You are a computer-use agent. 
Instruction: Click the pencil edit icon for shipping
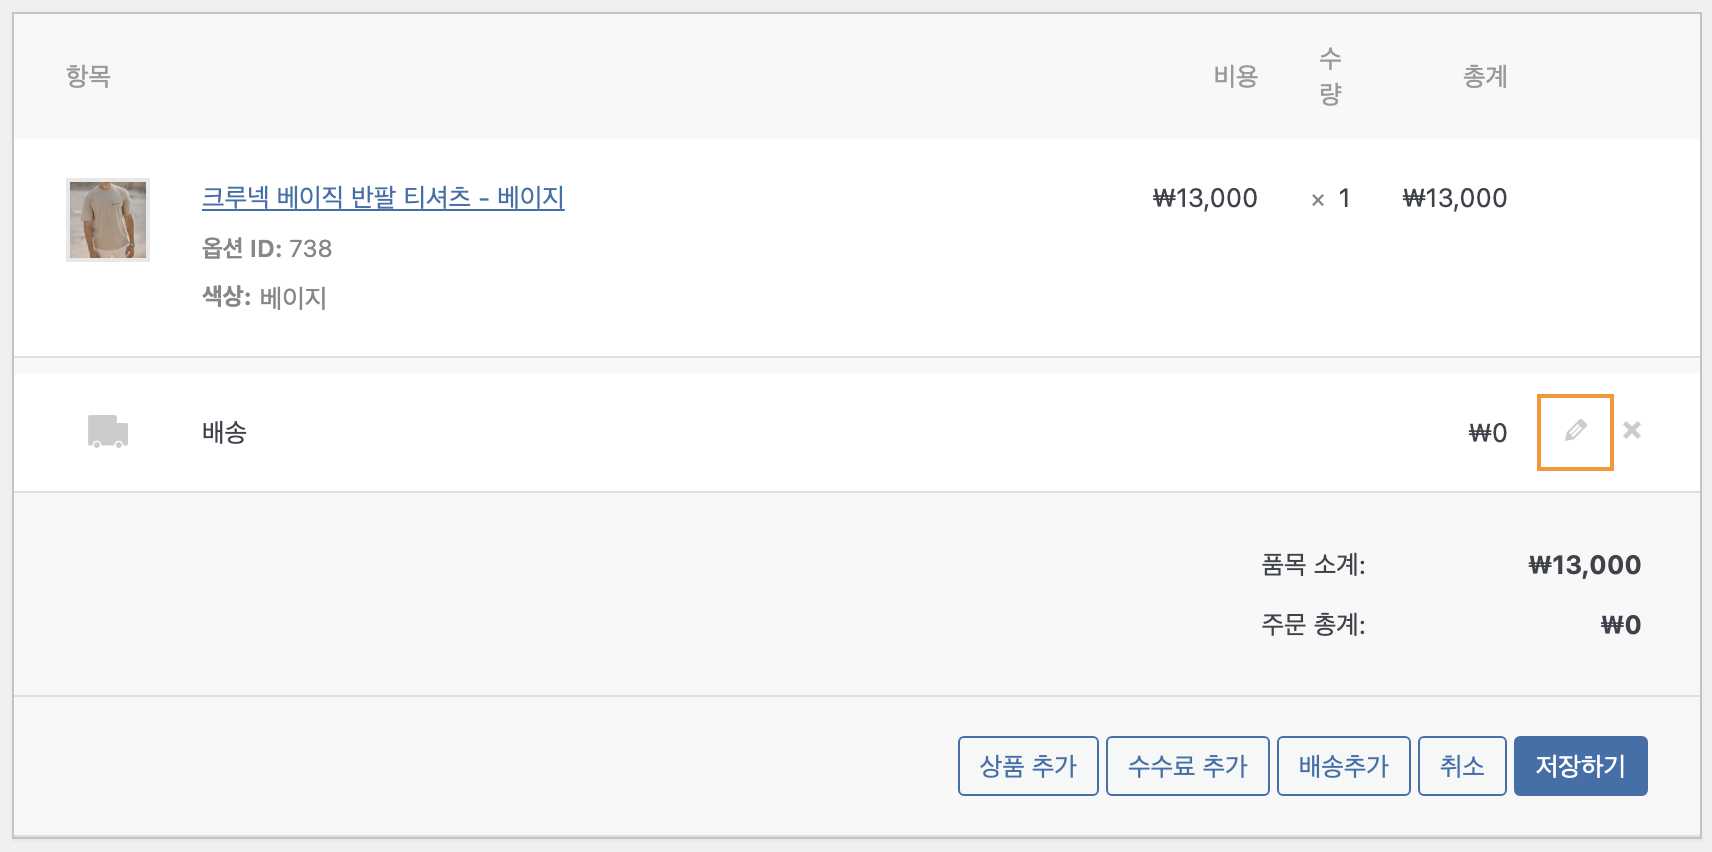(1575, 431)
